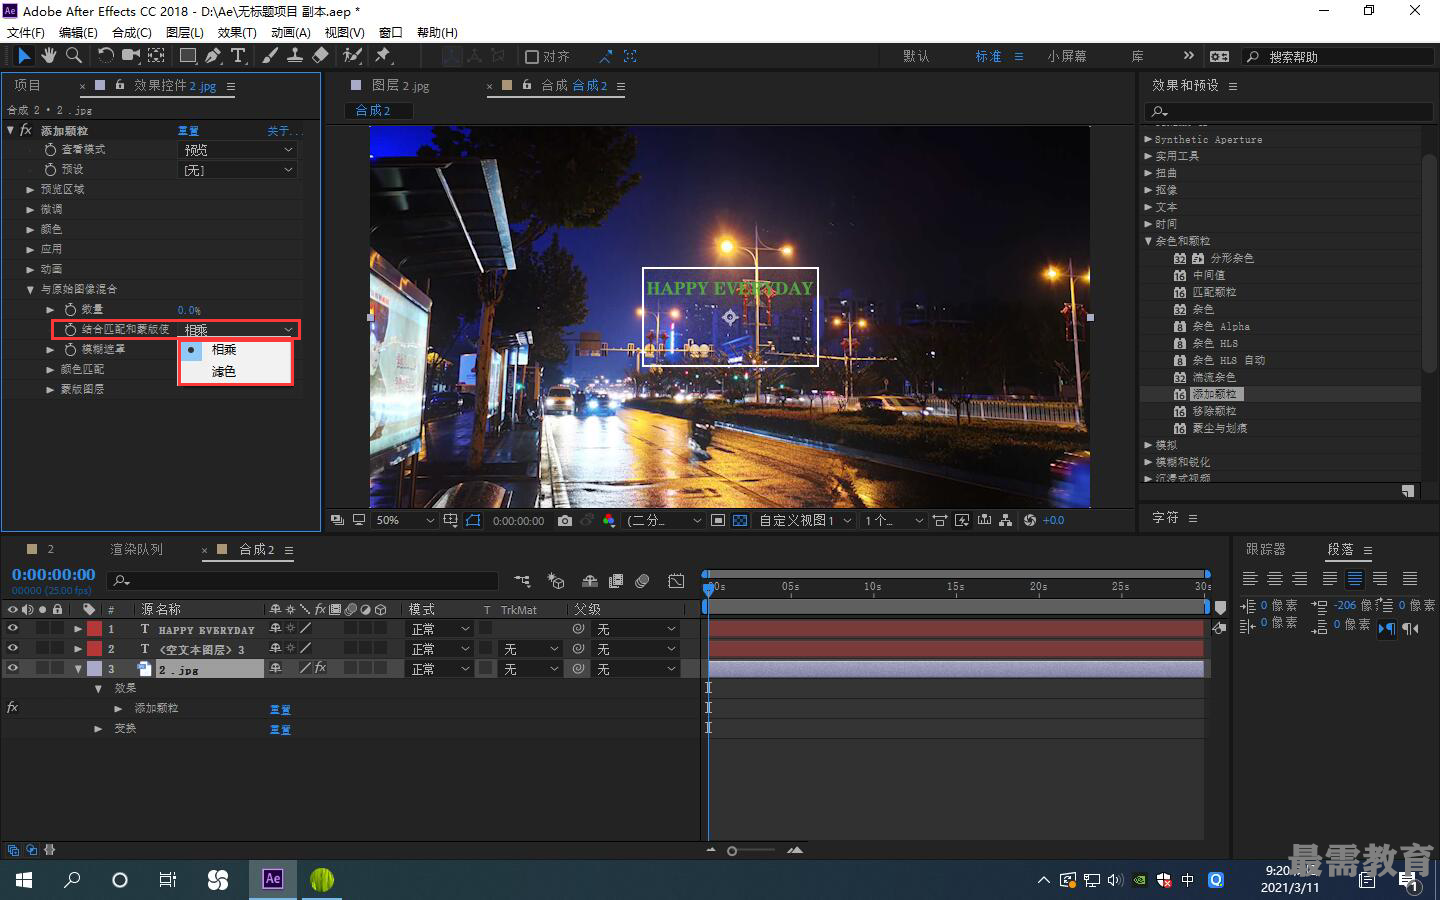Select the Camera tool in toolbar
This screenshot has width=1440, height=900.
[131, 56]
